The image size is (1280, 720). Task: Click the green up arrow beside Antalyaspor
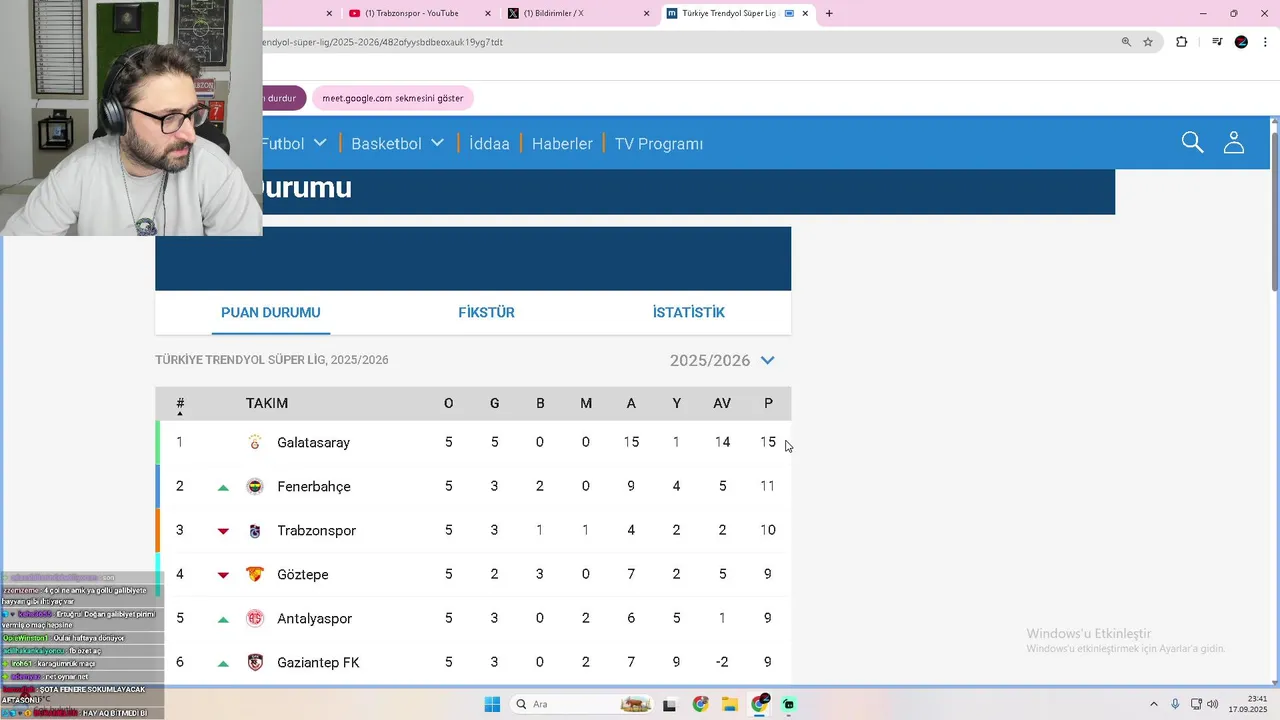223,619
